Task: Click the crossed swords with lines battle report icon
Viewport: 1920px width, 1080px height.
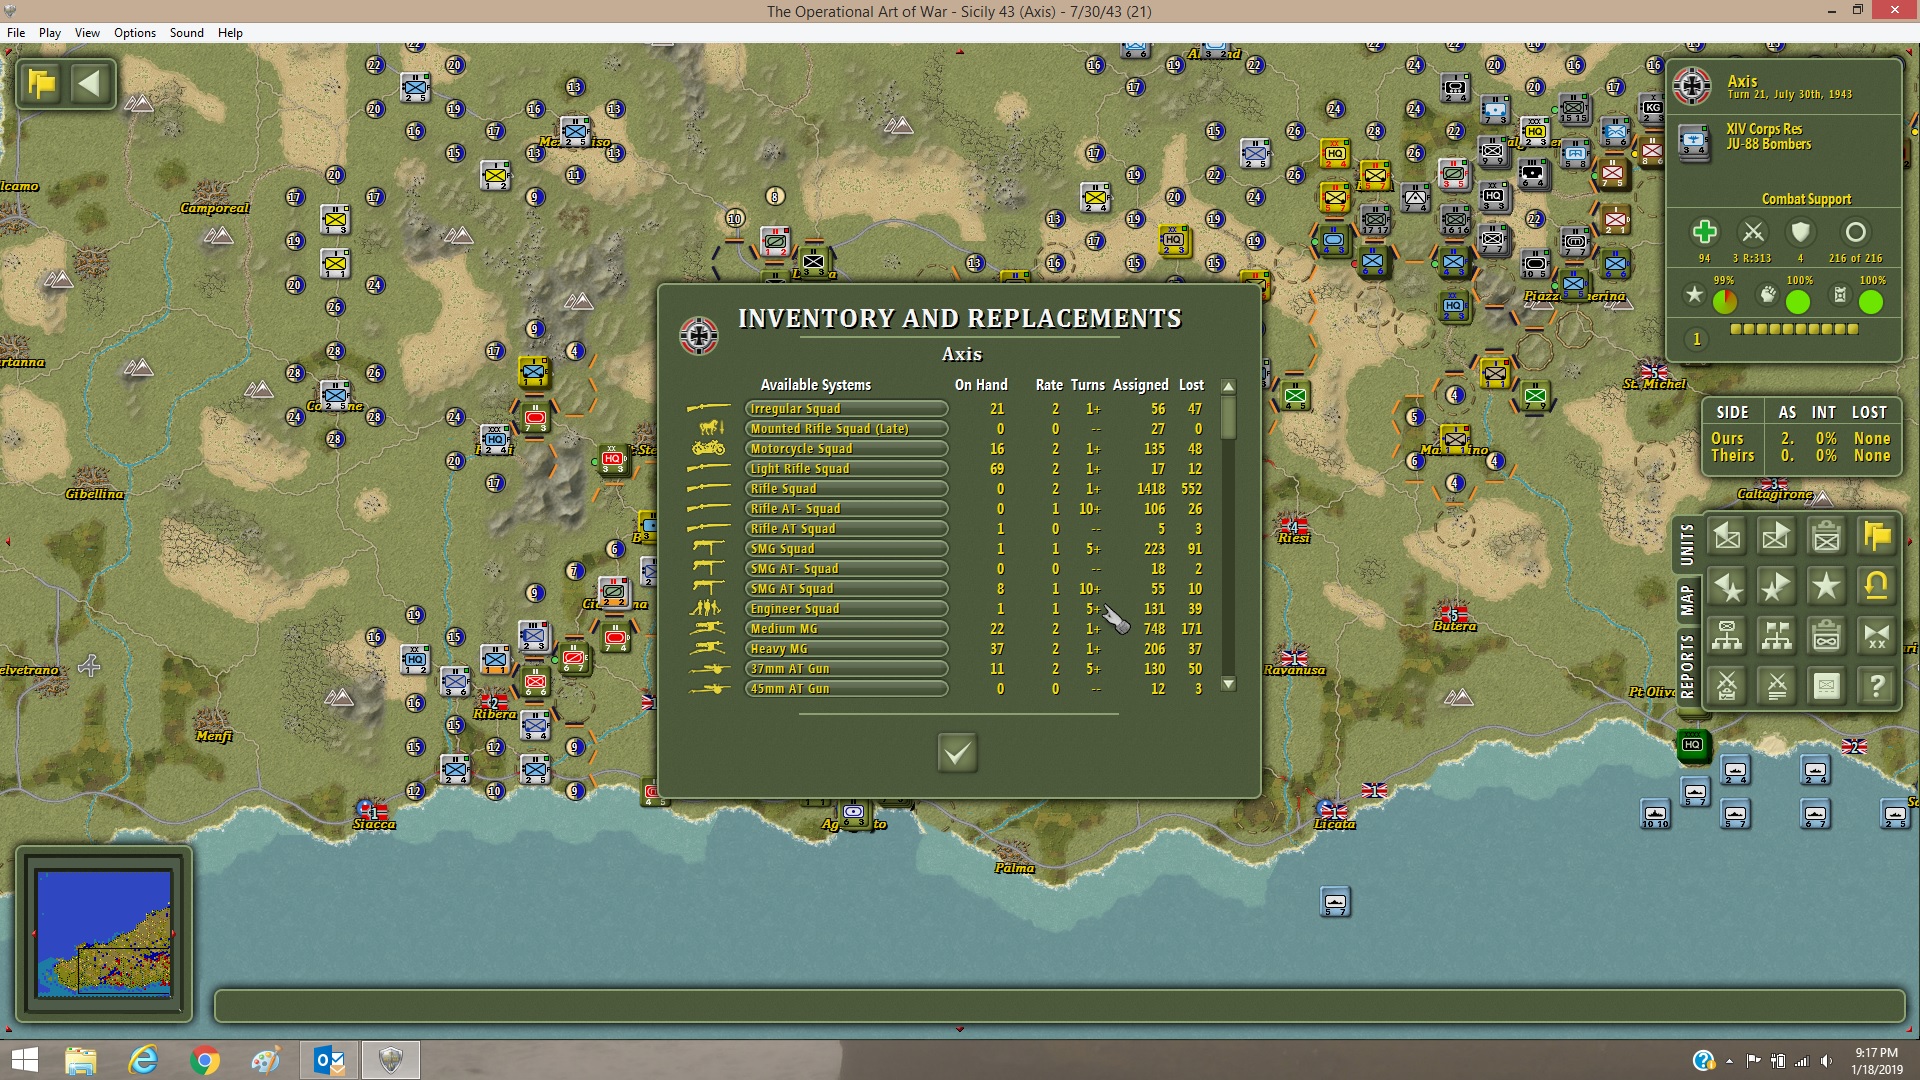Action: pos(1777,686)
